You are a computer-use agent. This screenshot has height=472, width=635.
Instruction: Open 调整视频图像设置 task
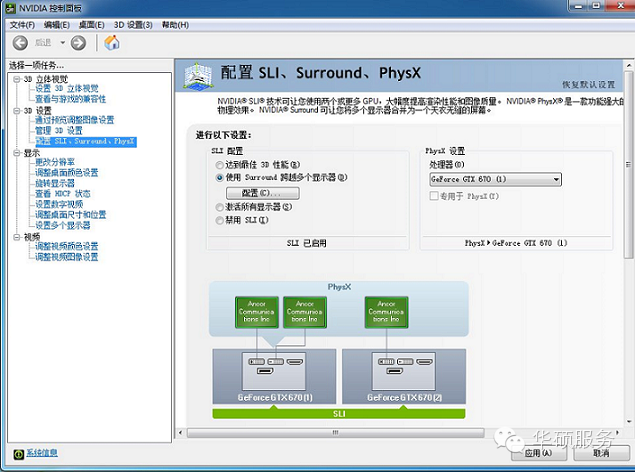point(66,257)
